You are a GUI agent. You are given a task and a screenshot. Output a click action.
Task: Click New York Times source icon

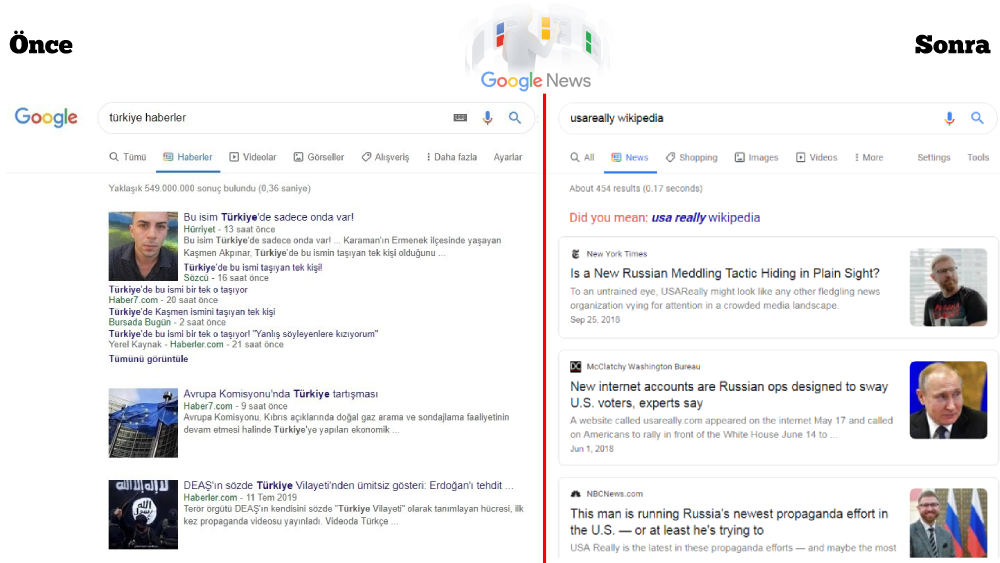575,254
